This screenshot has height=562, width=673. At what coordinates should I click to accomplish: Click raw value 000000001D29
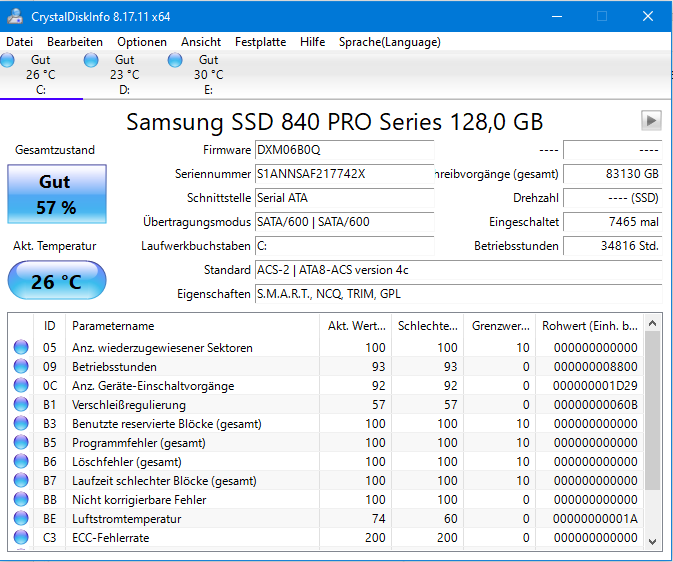(x=595, y=386)
